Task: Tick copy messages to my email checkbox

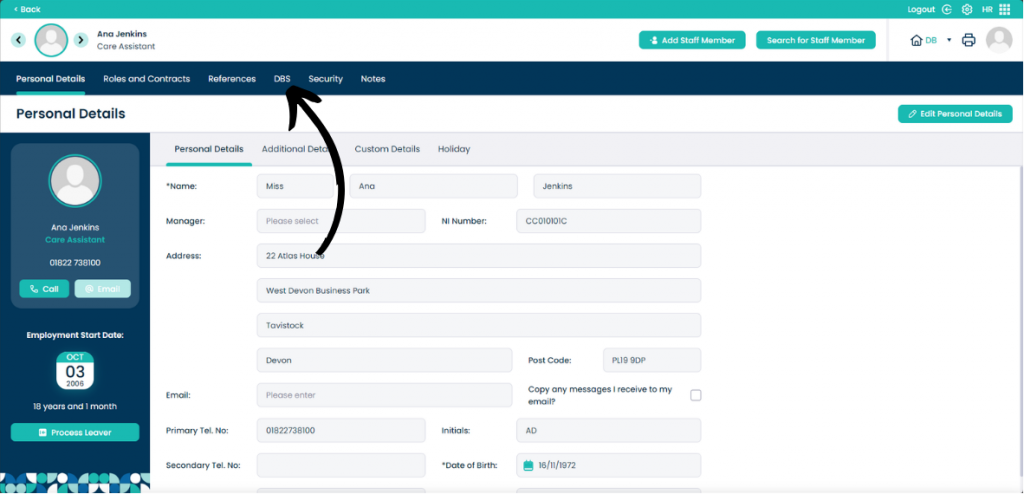Action: (x=696, y=395)
